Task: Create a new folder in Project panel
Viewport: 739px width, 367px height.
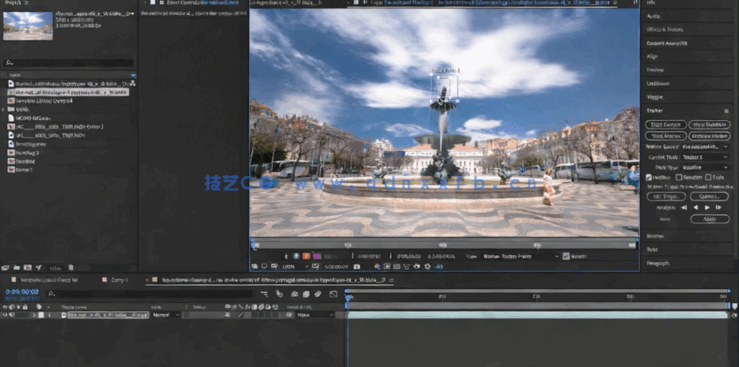Action: point(16,268)
